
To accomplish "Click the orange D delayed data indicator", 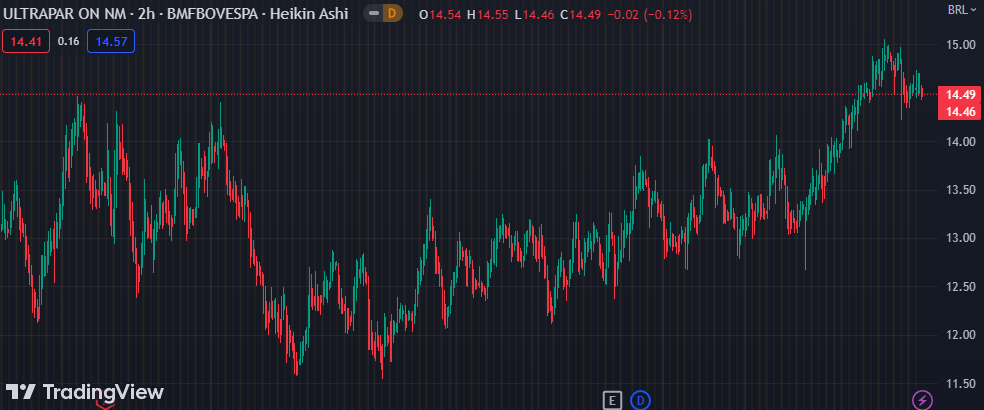I will tap(392, 13).
